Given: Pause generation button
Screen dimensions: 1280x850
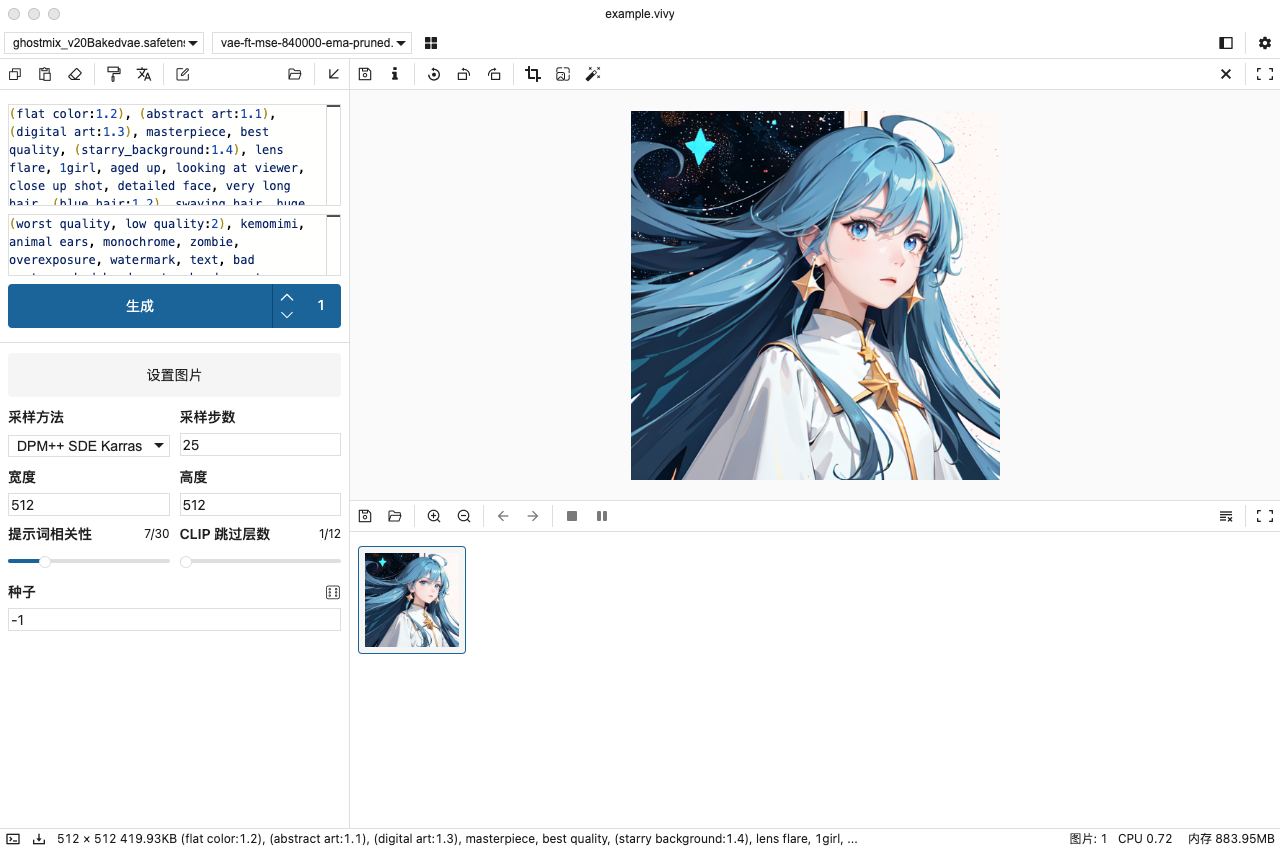Looking at the screenshot, I should (602, 516).
